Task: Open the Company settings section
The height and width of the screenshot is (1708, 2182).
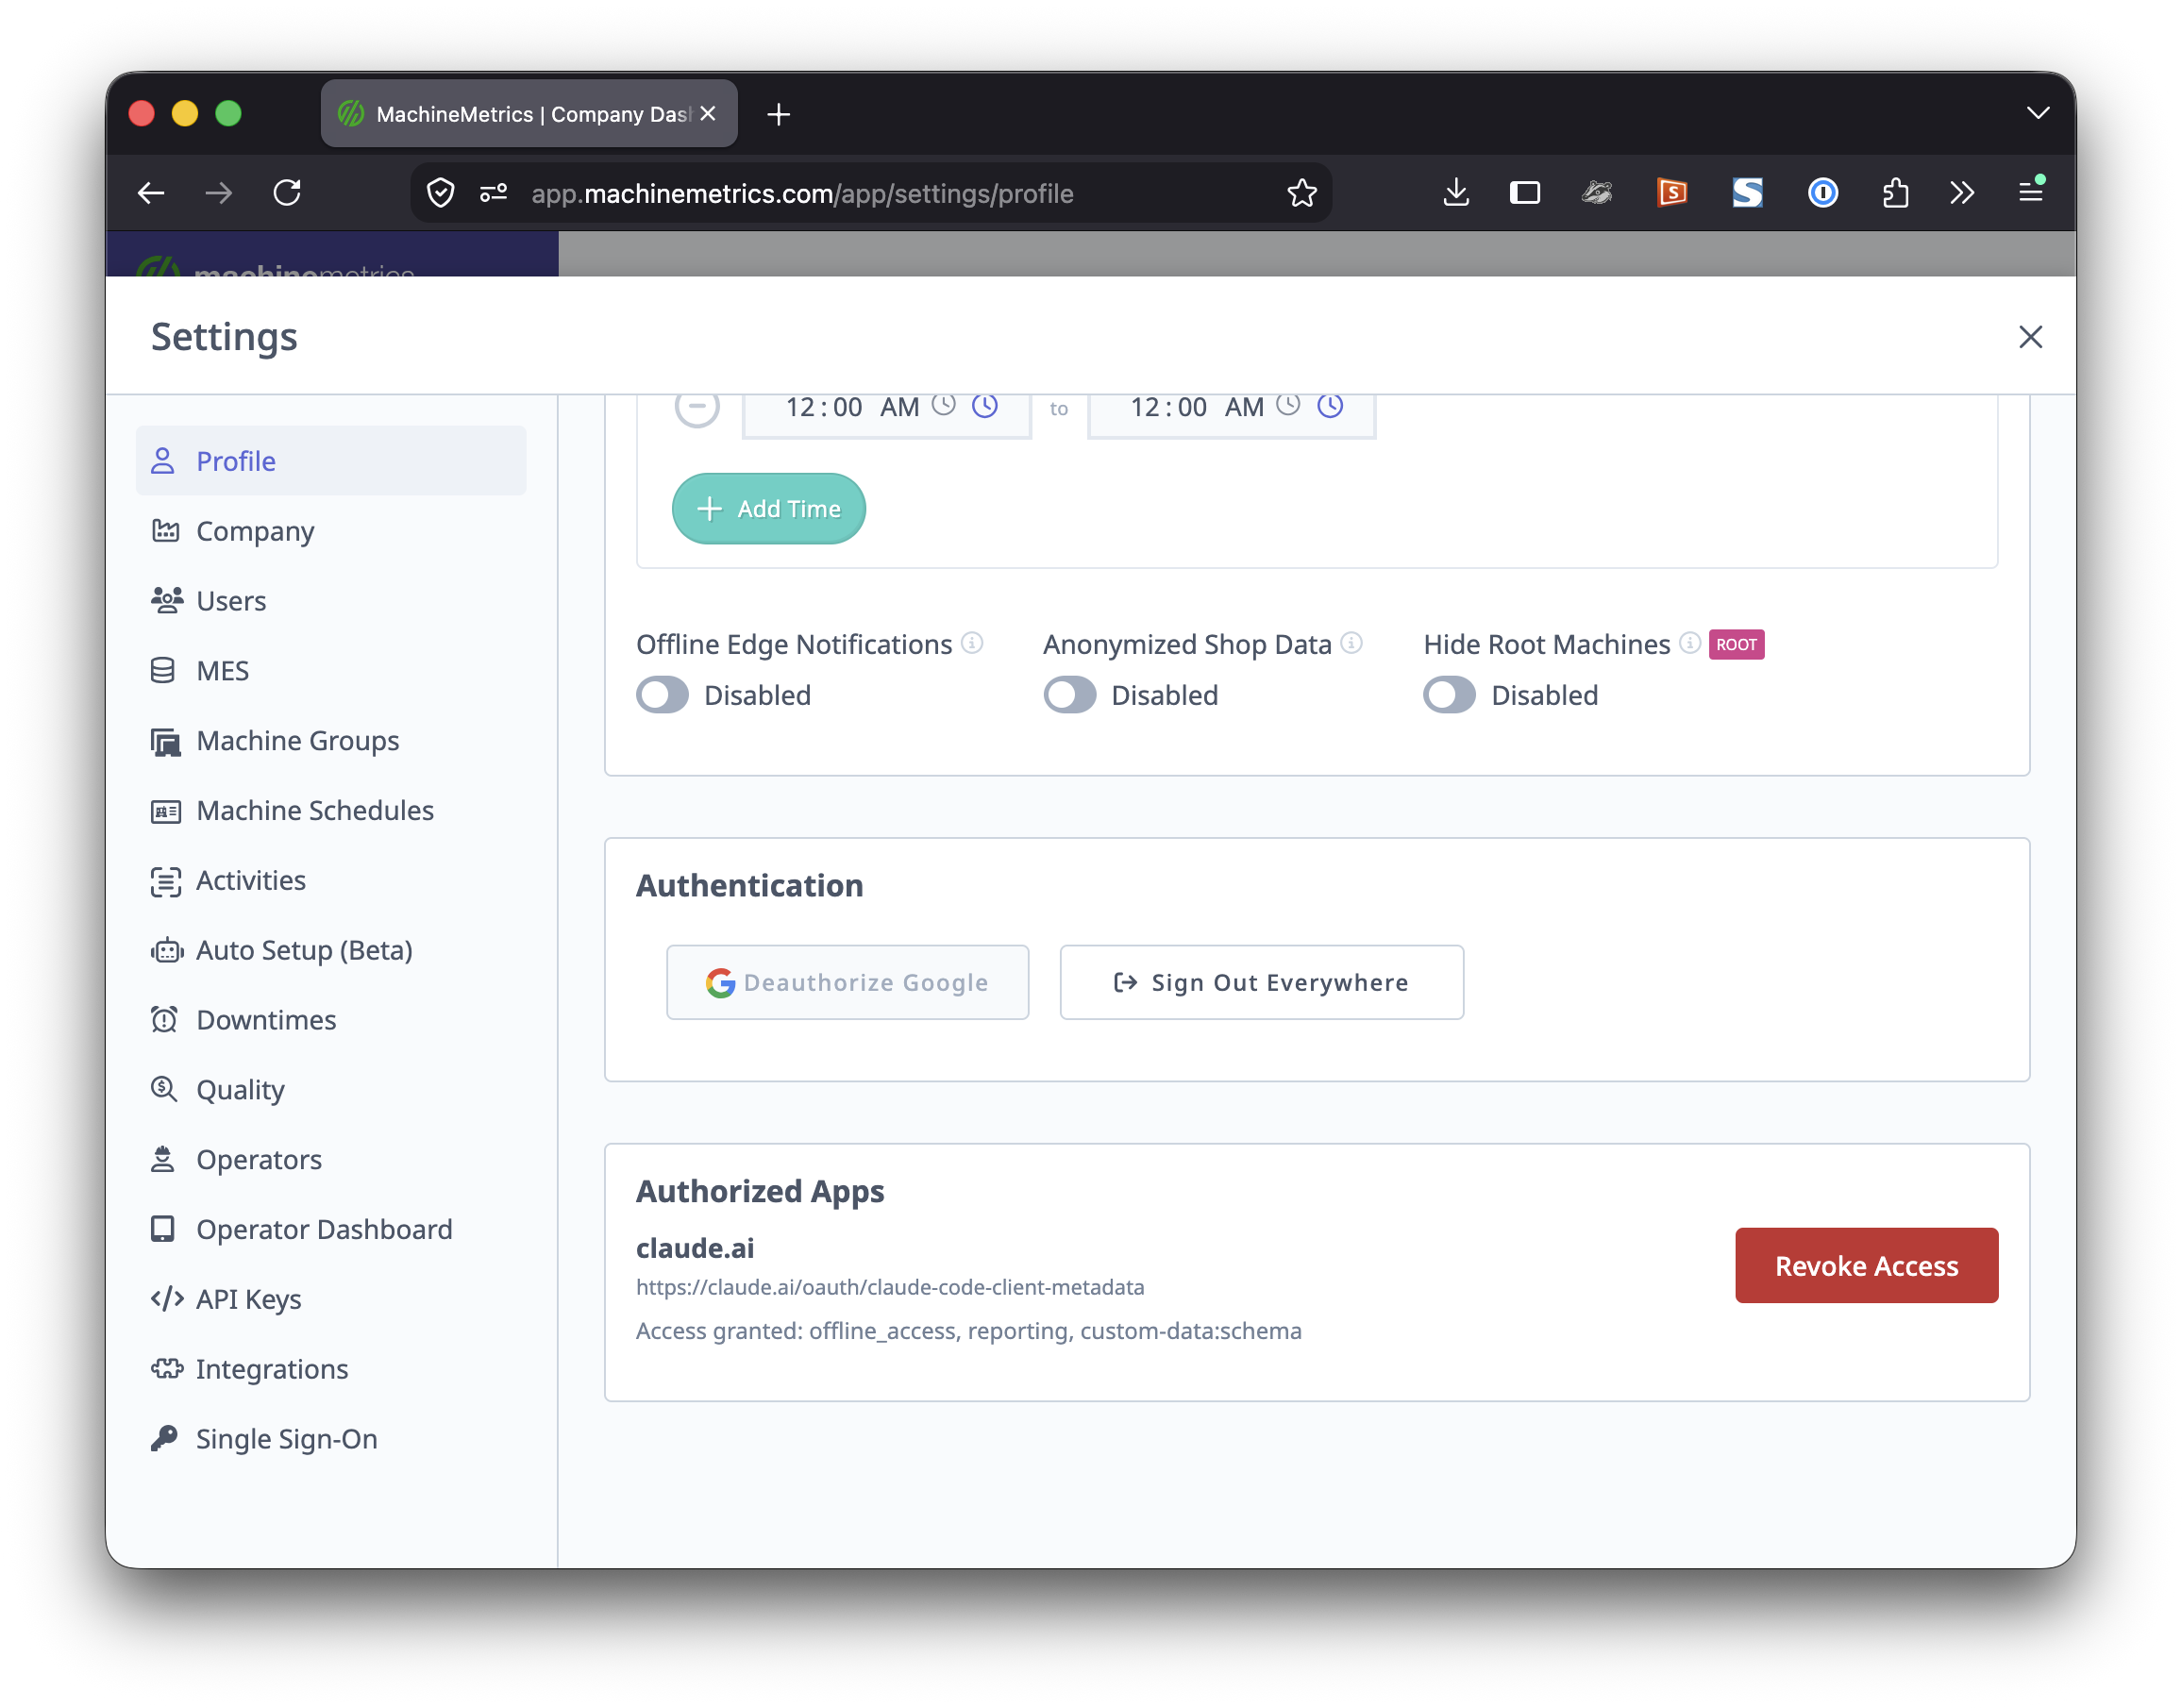Action: pos(331,531)
